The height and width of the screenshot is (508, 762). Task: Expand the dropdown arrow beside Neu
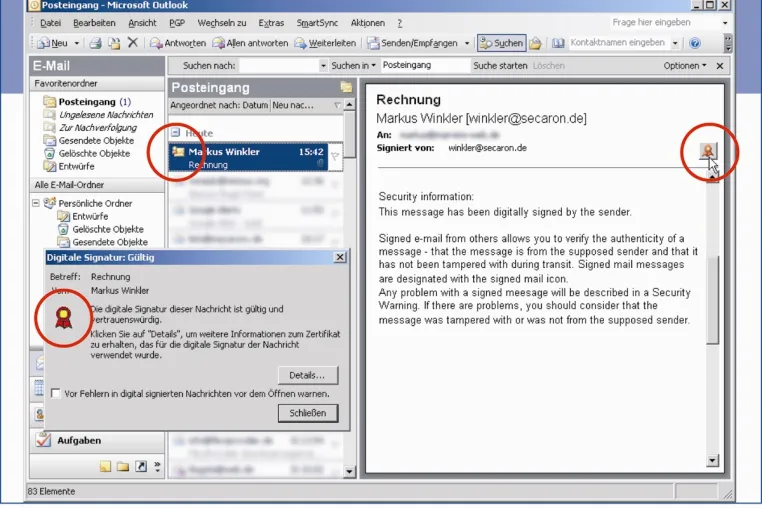(76, 43)
